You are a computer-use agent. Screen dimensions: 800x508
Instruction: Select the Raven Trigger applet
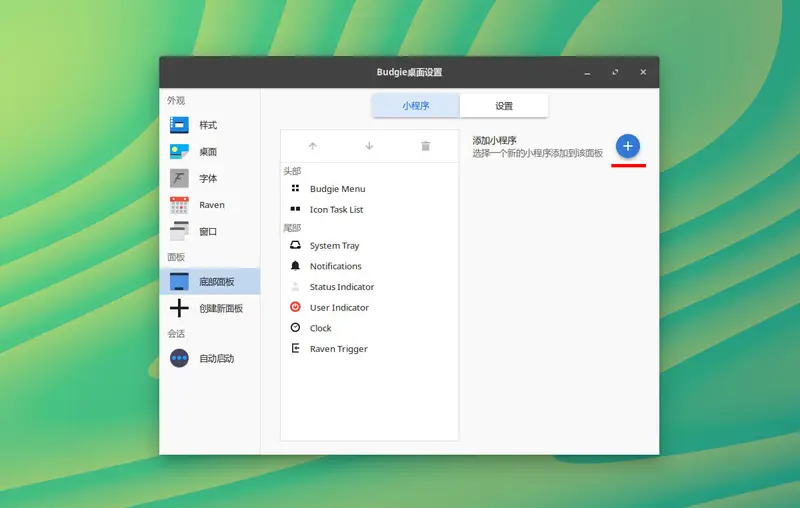point(338,349)
